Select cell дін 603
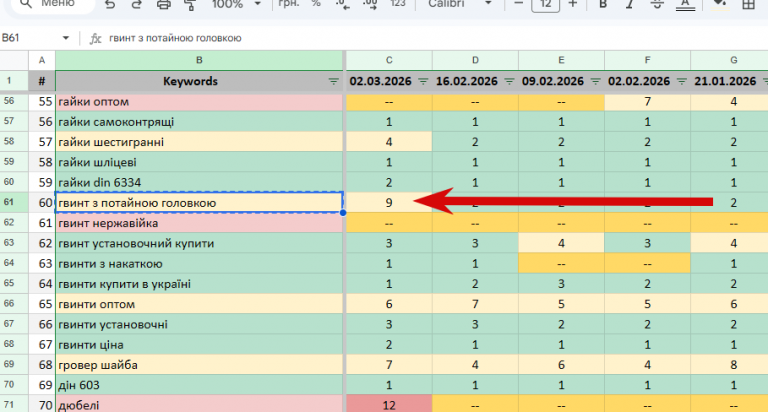The image size is (768, 412). pos(199,385)
